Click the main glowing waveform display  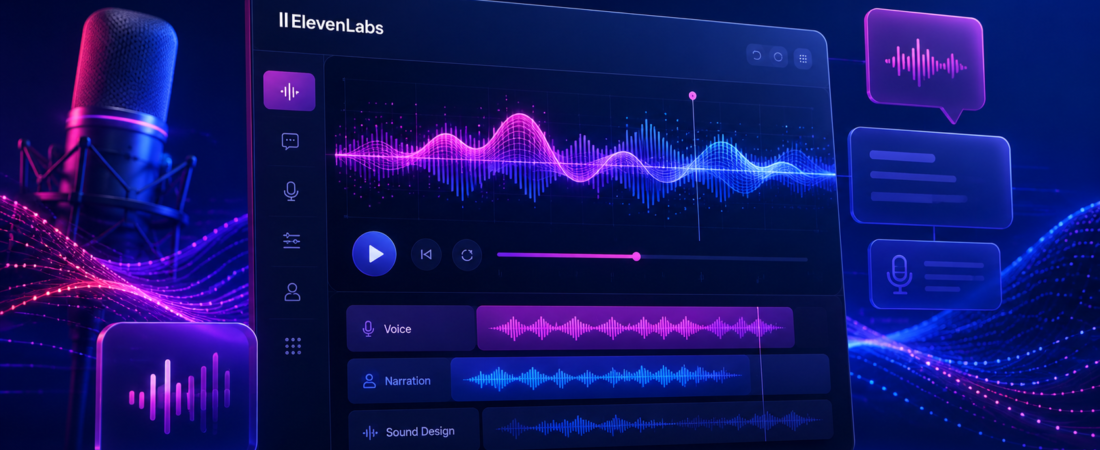[x=585, y=159]
